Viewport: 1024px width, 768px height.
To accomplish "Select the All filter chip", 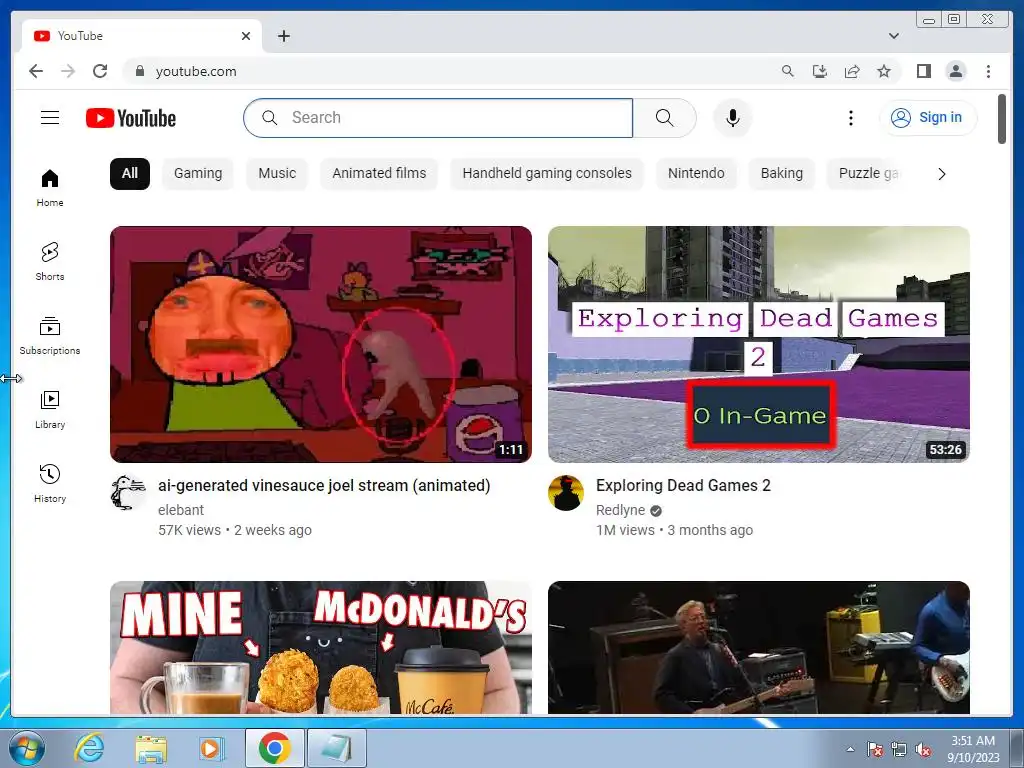I will click(130, 173).
